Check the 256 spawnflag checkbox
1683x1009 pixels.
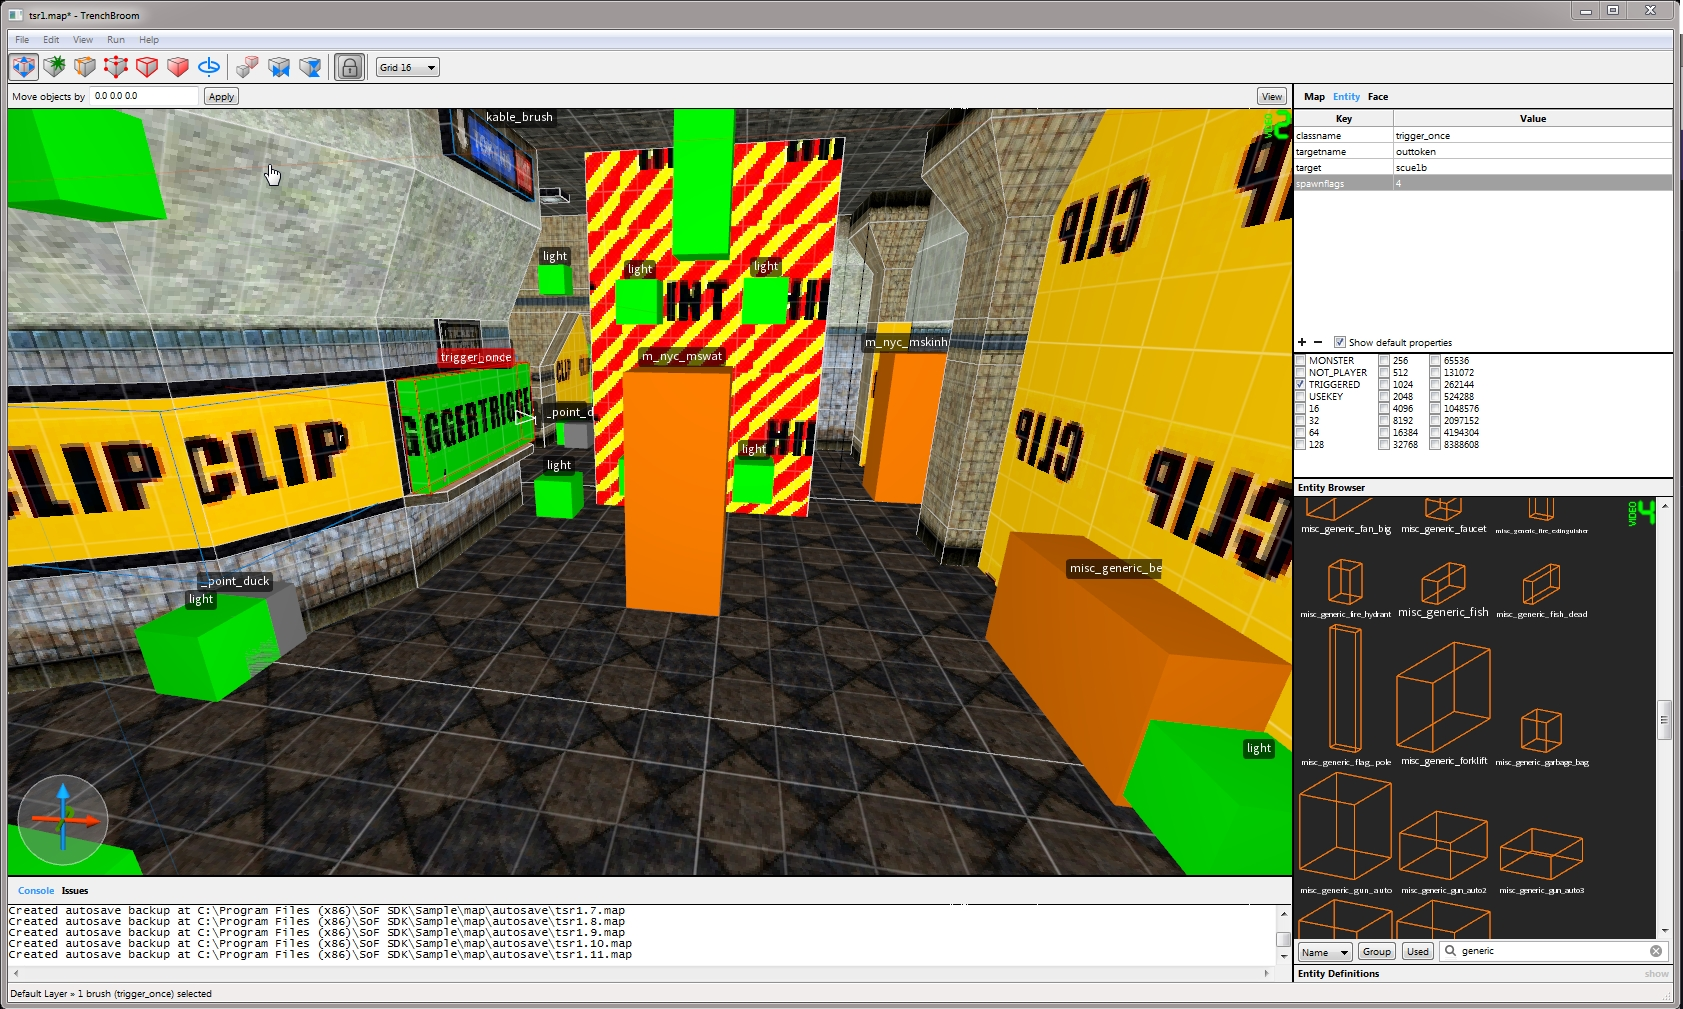pyautogui.click(x=1384, y=360)
